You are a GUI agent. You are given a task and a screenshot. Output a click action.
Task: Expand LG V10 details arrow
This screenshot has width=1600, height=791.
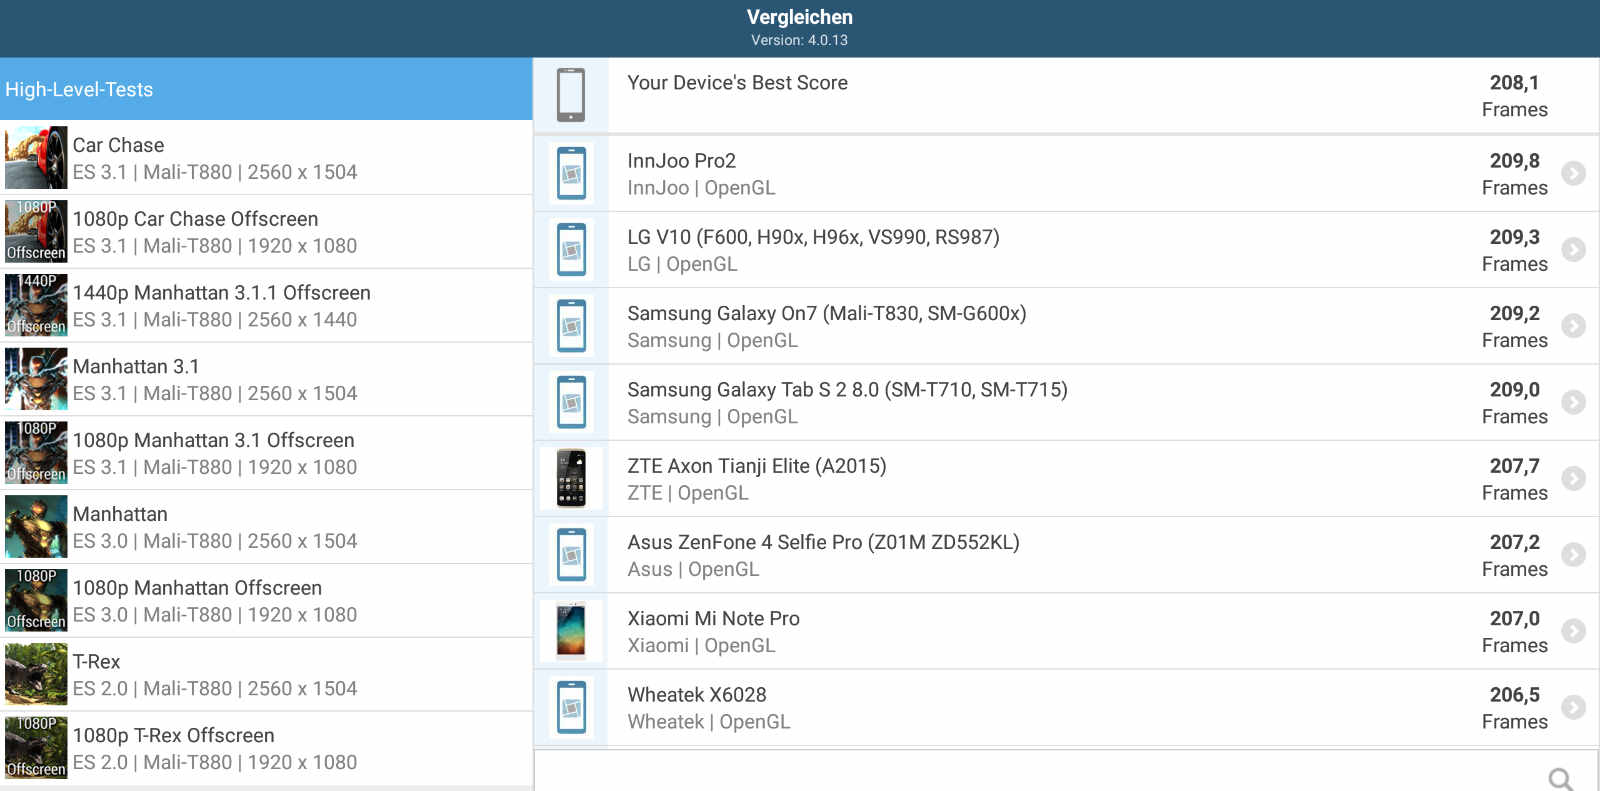1574,249
